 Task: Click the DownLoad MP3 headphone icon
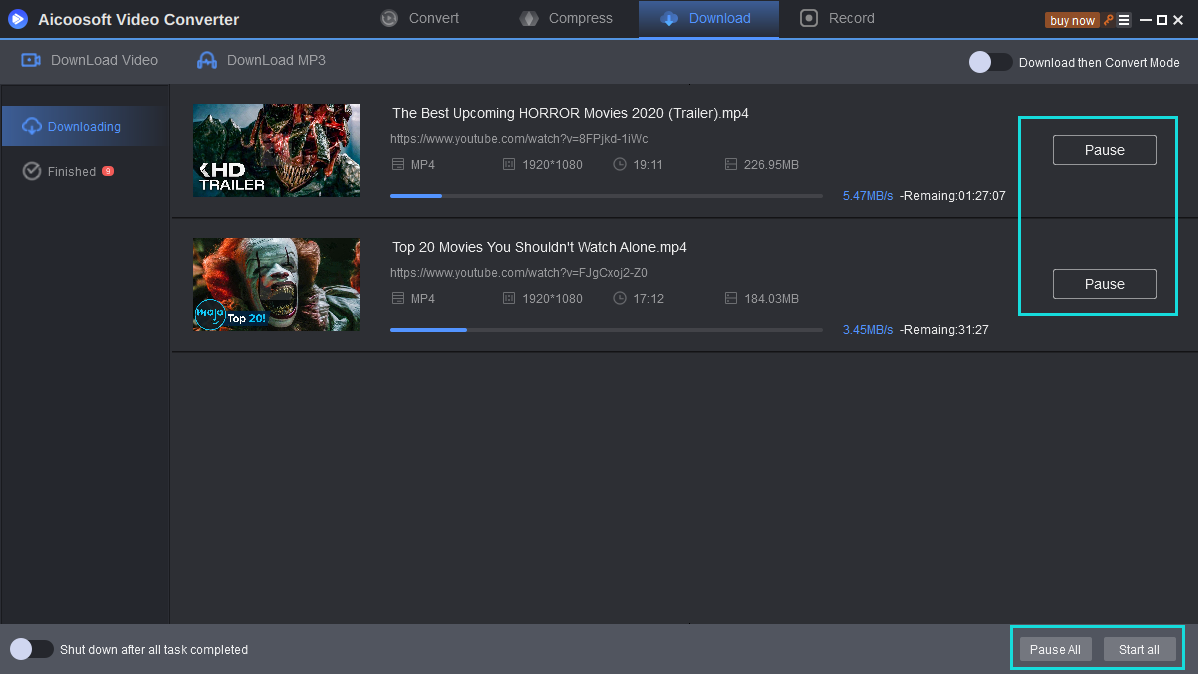point(206,60)
